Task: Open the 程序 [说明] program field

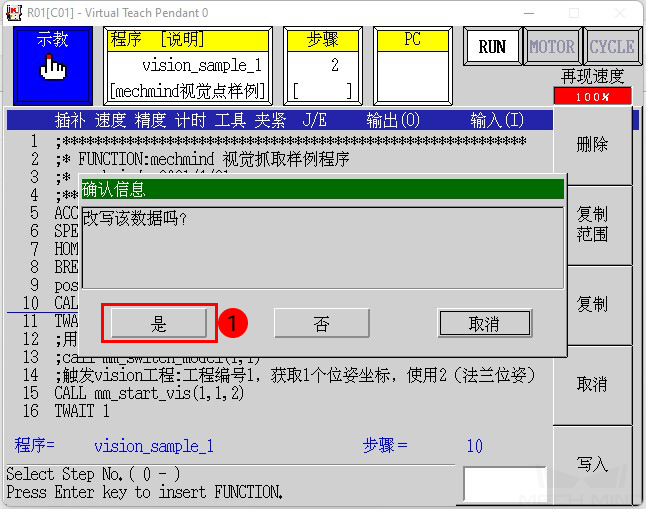Action: [188, 66]
